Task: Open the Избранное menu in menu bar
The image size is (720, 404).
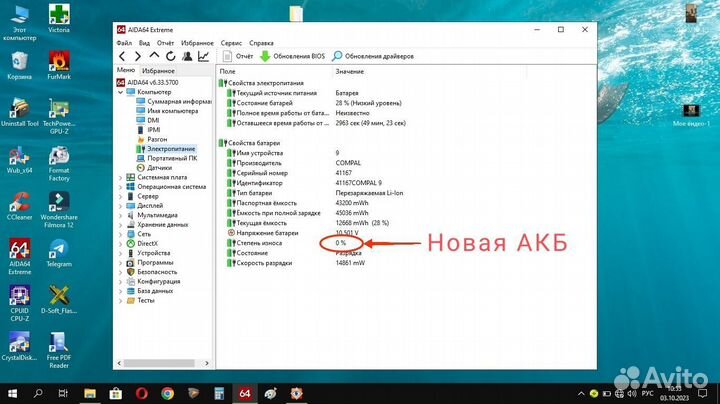Action: (x=197, y=43)
